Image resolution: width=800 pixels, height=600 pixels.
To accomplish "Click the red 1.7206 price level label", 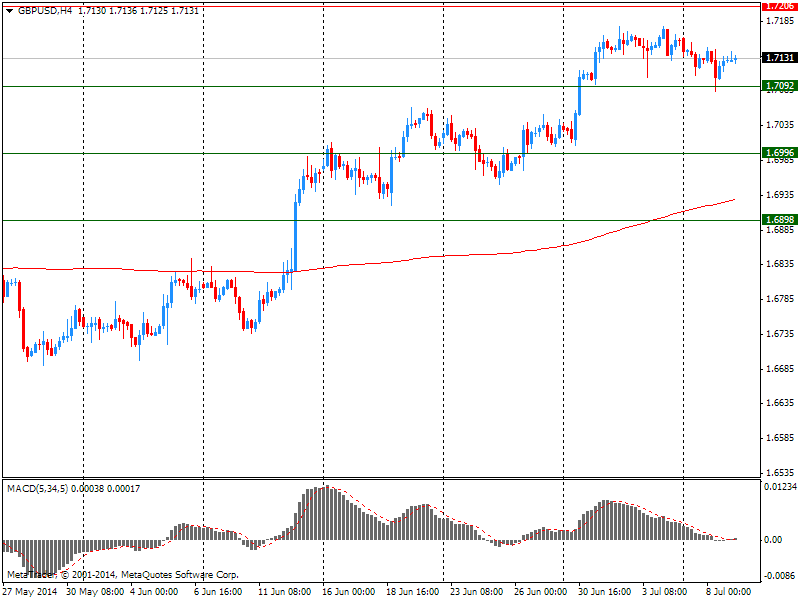I will point(779,6).
